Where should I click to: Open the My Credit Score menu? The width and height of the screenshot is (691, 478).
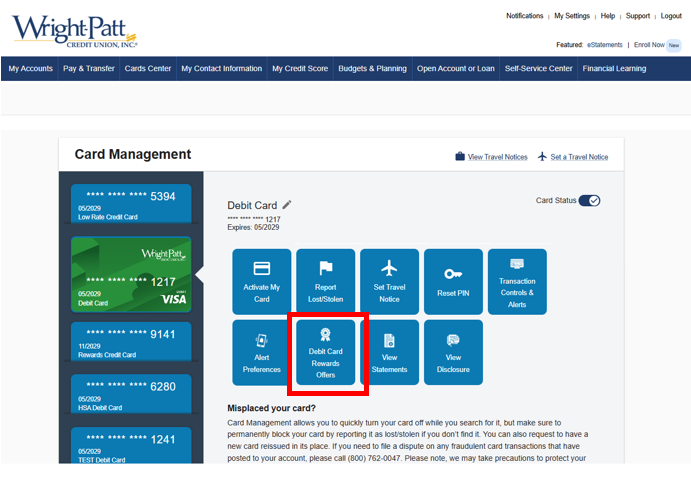(300, 68)
